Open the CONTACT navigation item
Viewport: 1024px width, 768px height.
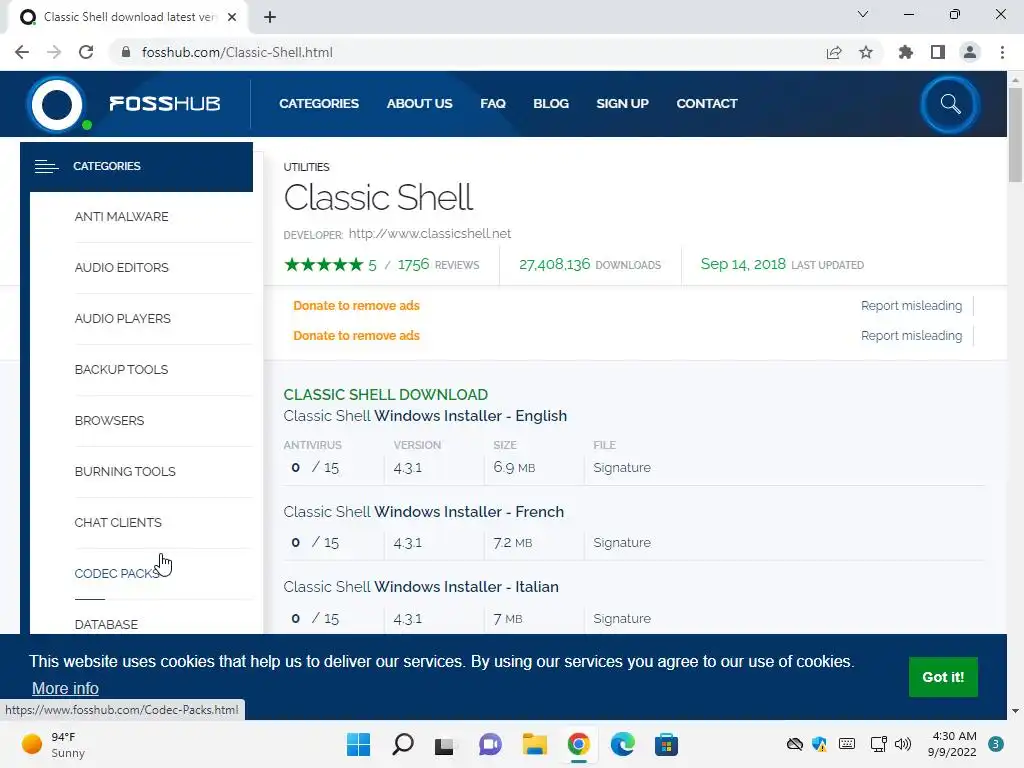[x=707, y=104]
